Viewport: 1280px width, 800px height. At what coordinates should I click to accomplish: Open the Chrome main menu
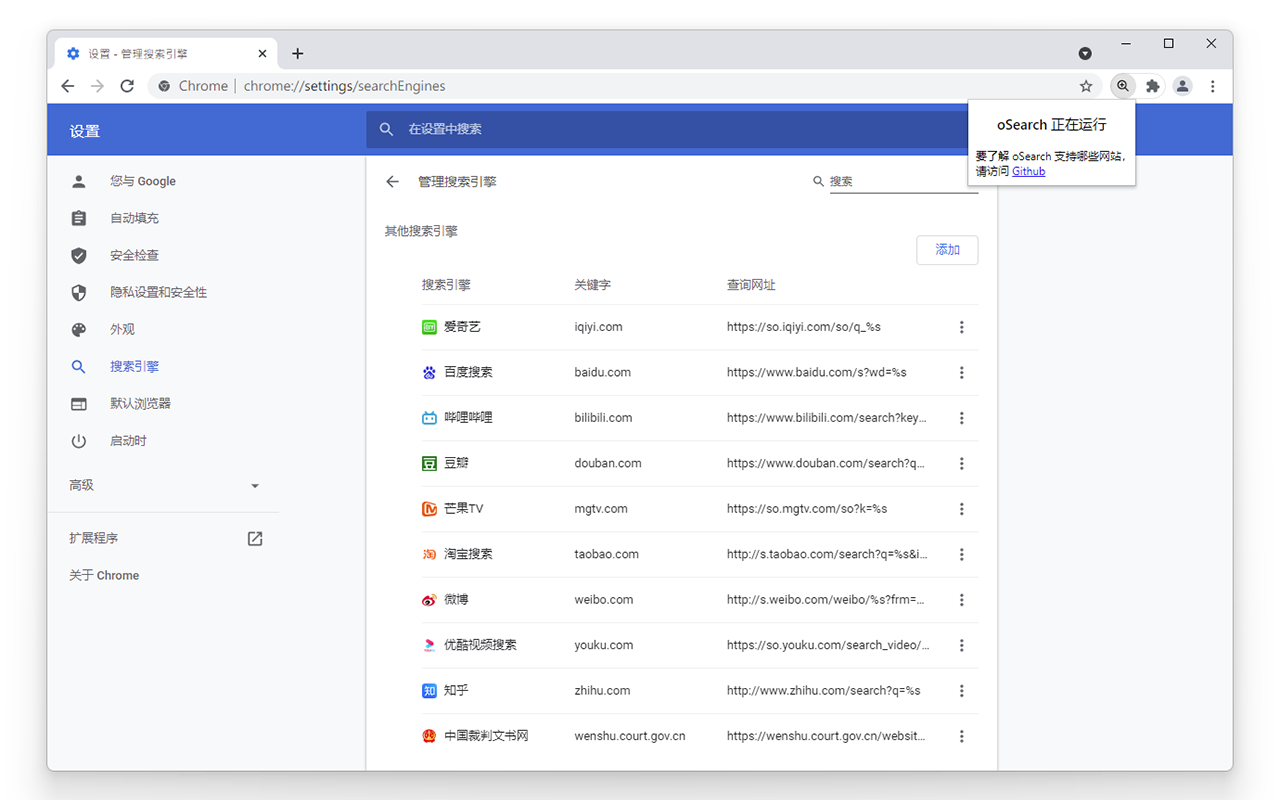pyautogui.click(x=1212, y=86)
